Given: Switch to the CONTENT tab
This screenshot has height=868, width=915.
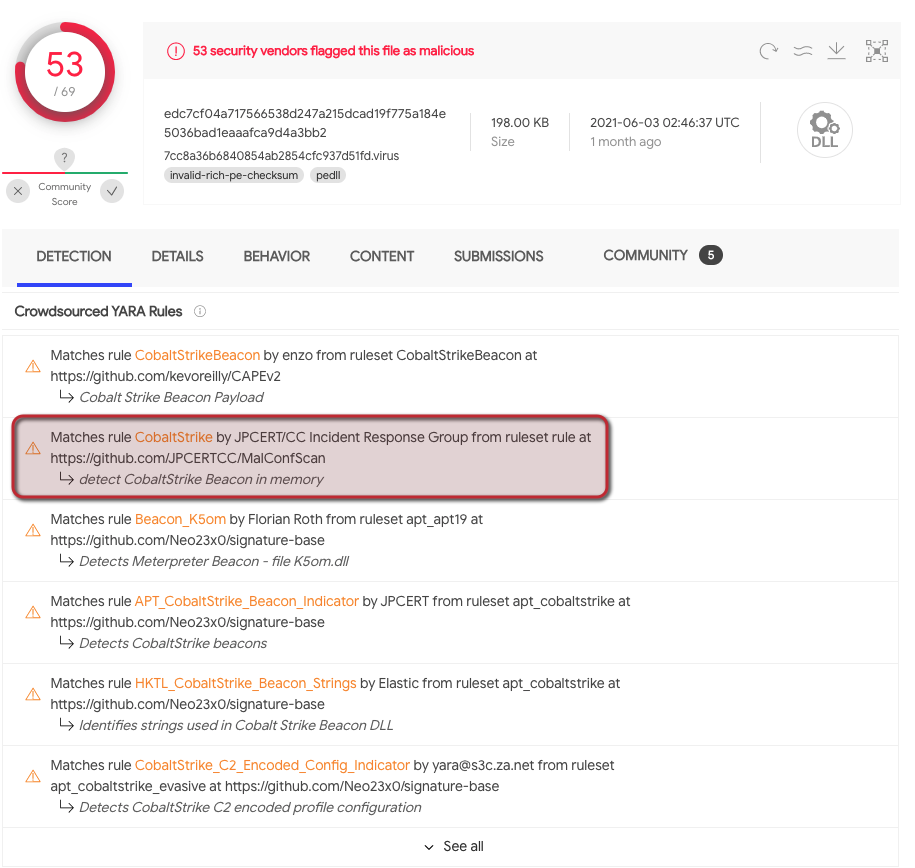Looking at the screenshot, I should click(x=382, y=256).
